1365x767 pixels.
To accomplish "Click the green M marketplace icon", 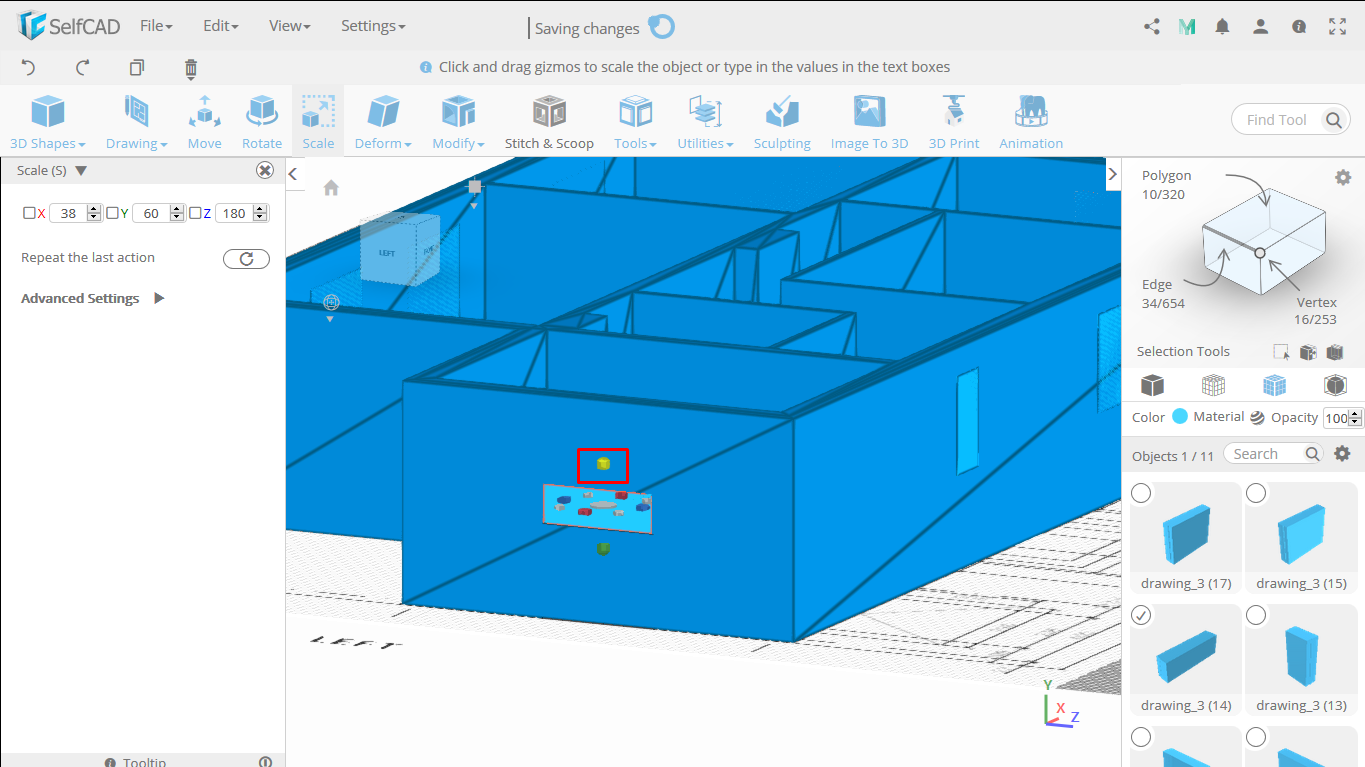I will tap(1187, 27).
